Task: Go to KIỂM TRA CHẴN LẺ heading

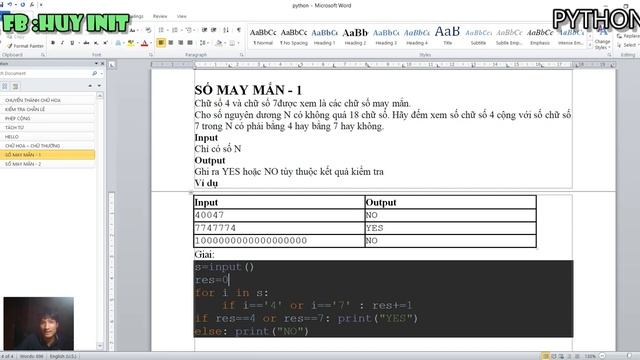Action: (x=47, y=109)
